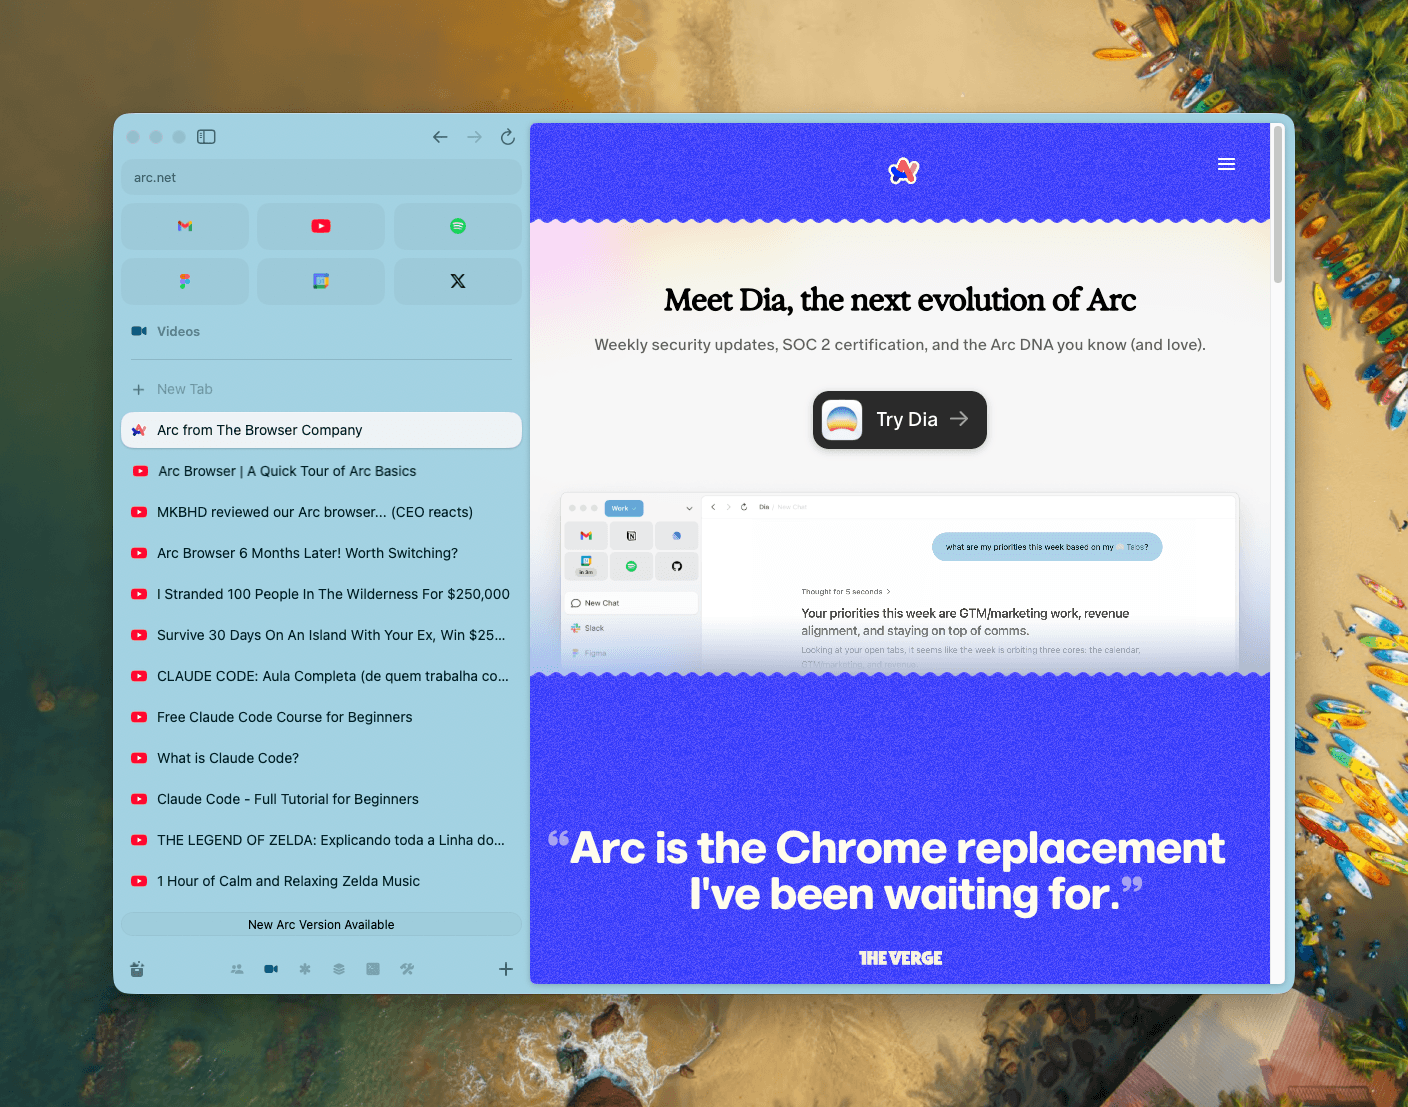Click The Verge logo
1408x1107 pixels.
coord(901,958)
